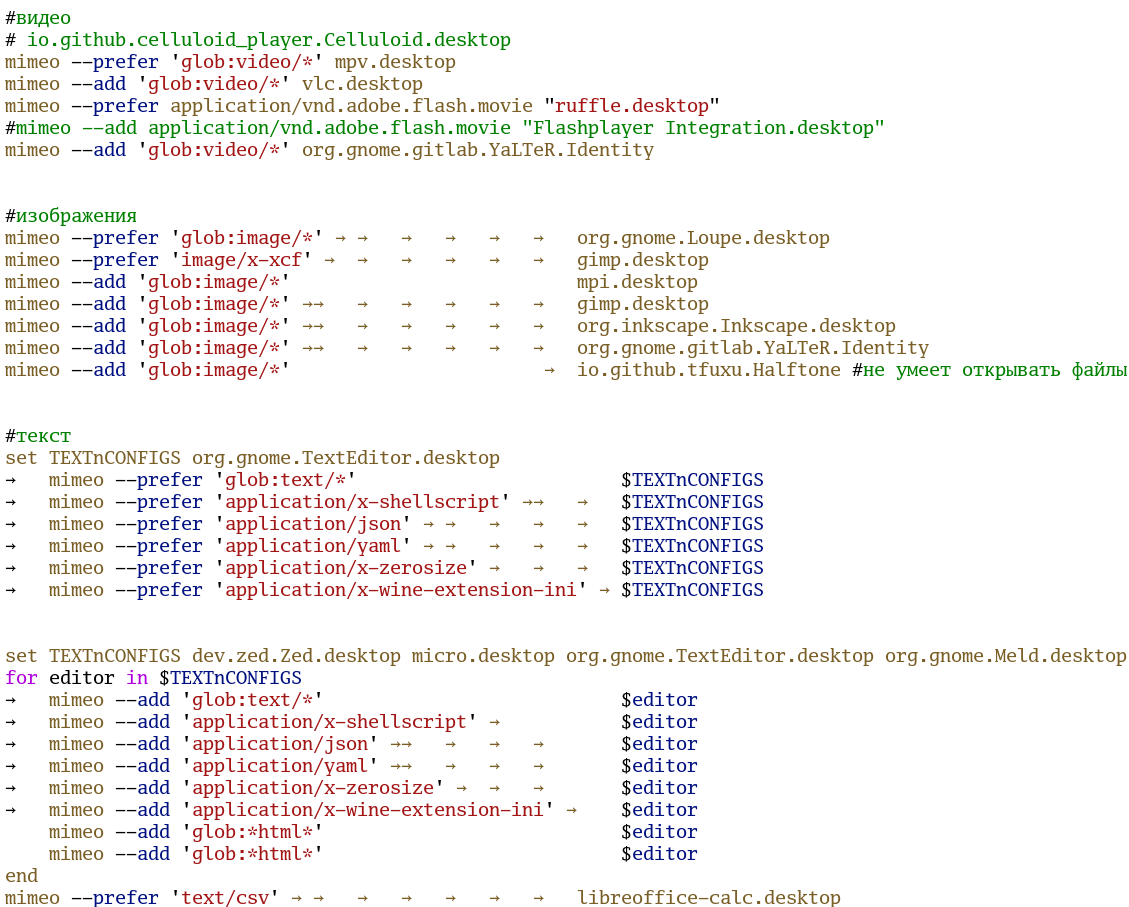Click the 'end' keyword

(x=22, y=876)
